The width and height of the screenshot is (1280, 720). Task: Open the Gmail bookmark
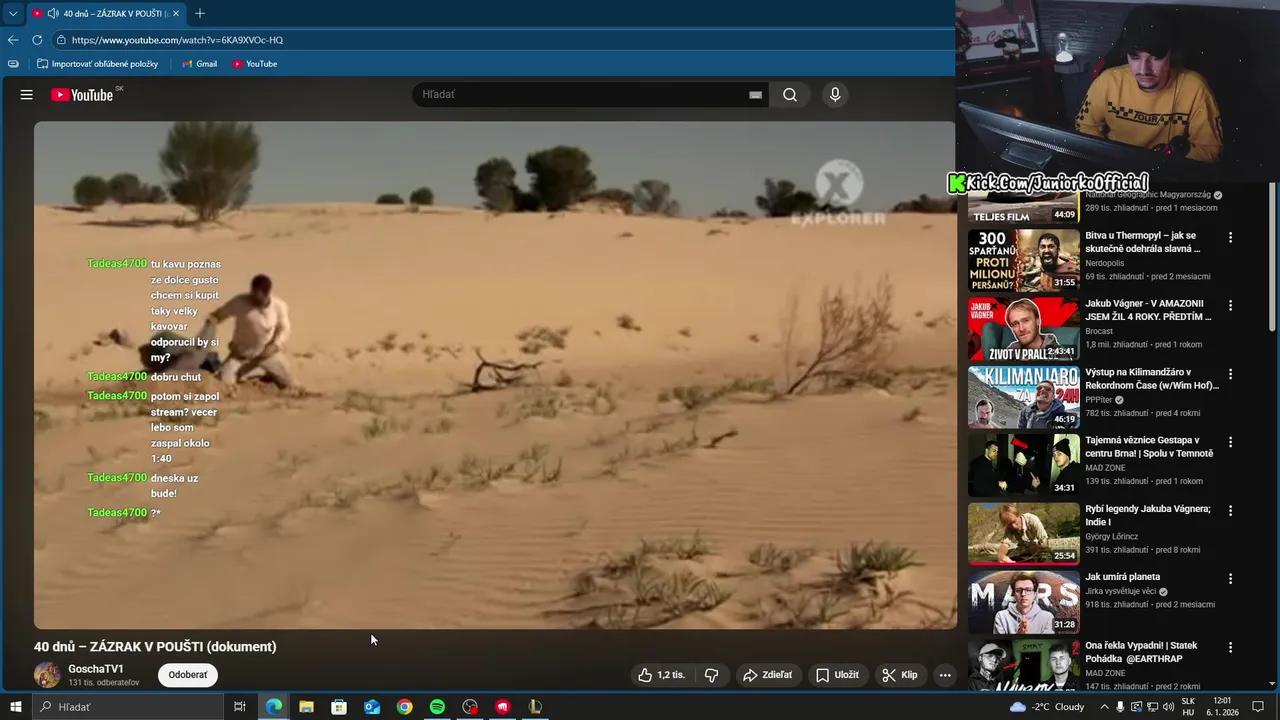[200, 64]
